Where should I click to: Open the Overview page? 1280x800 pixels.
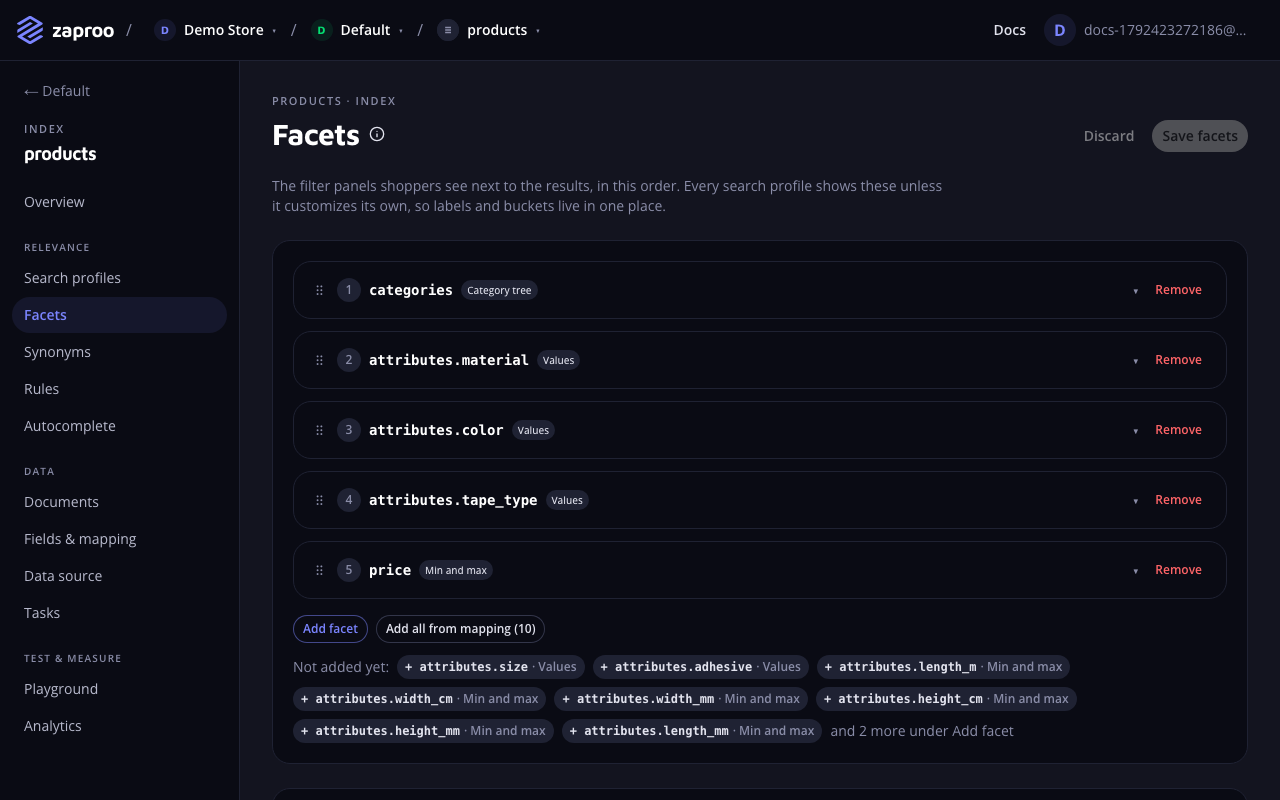[119, 202]
